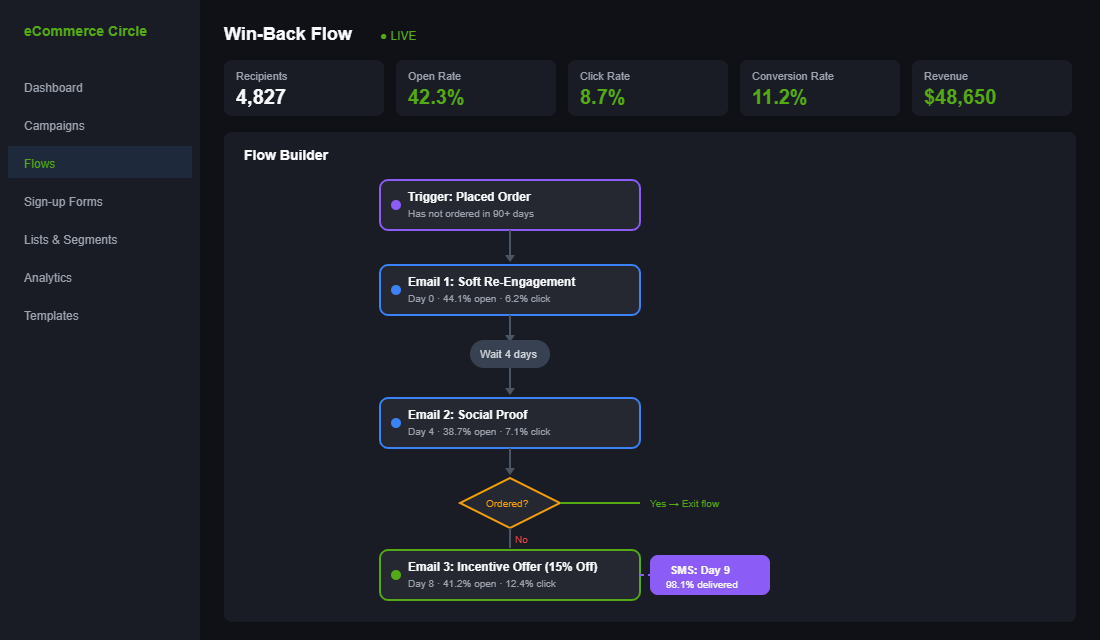Select the Conversion Rate 11.2% card
Screen dimensions: 1100x640
coord(819,88)
